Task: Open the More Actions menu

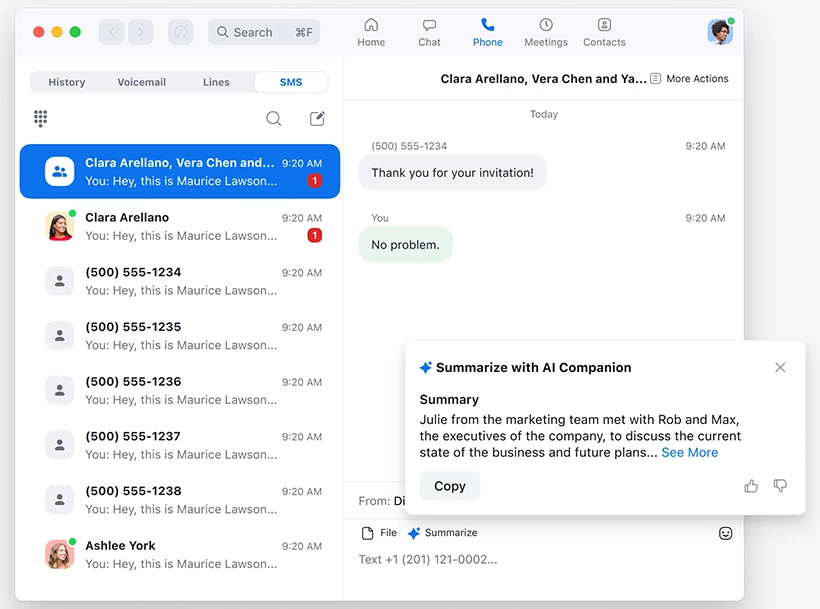Action: 689,77
